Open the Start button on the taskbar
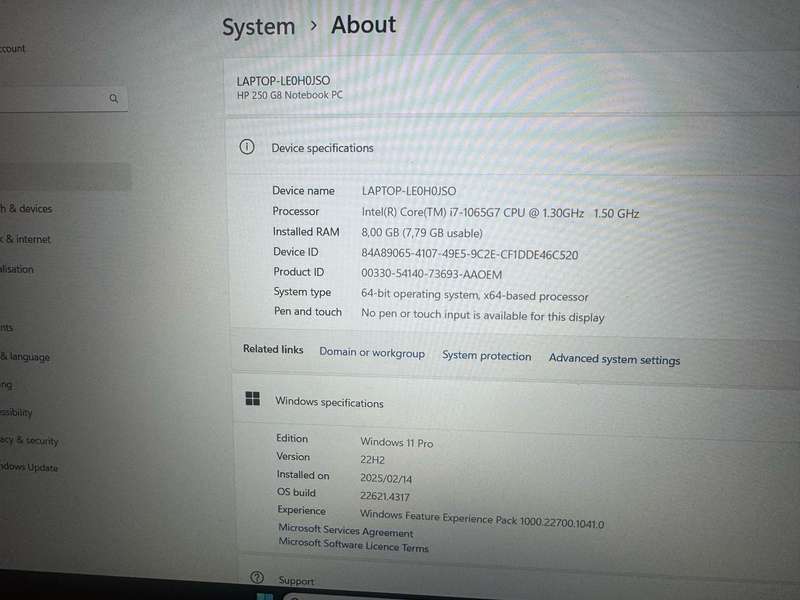 click(265, 596)
